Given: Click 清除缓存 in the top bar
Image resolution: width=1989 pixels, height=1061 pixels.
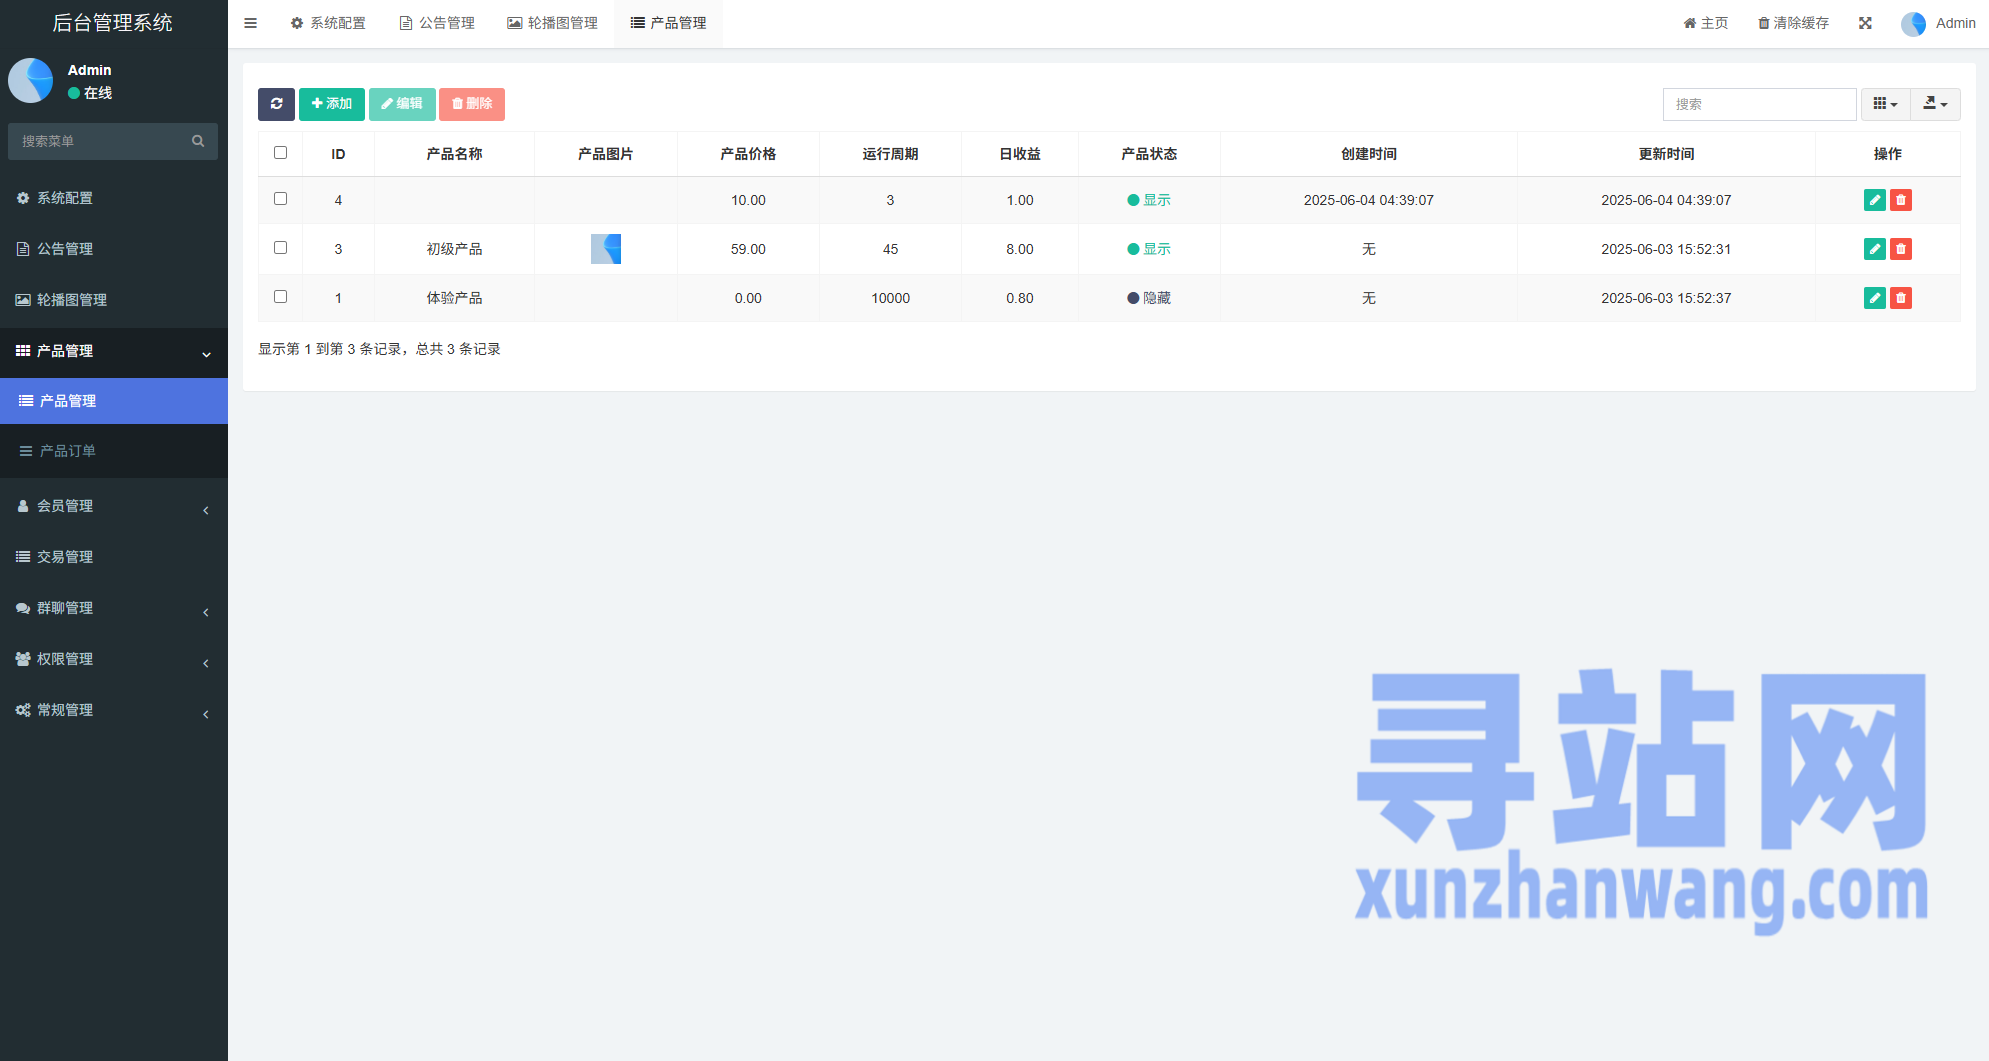Looking at the screenshot, I should 1793,23.
